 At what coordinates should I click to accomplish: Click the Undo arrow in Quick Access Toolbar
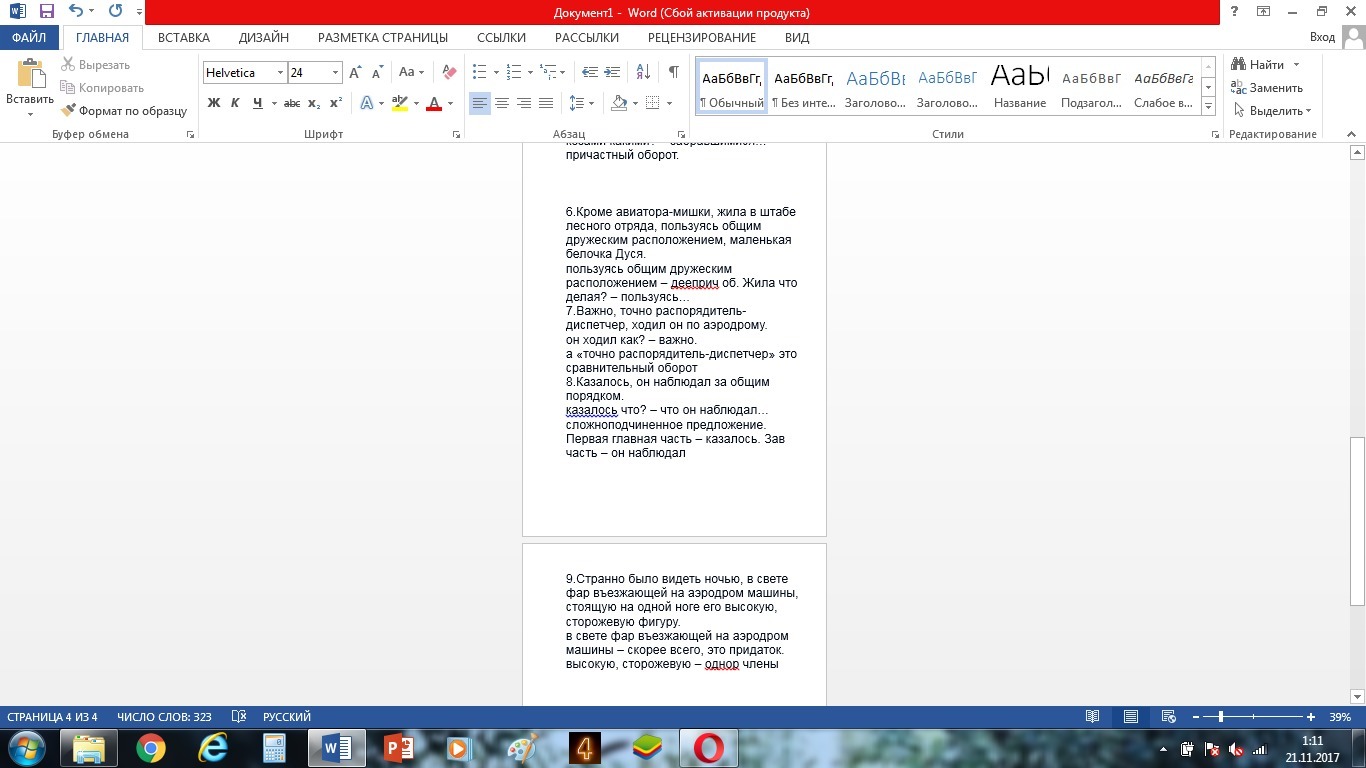[x=76, y=12]
